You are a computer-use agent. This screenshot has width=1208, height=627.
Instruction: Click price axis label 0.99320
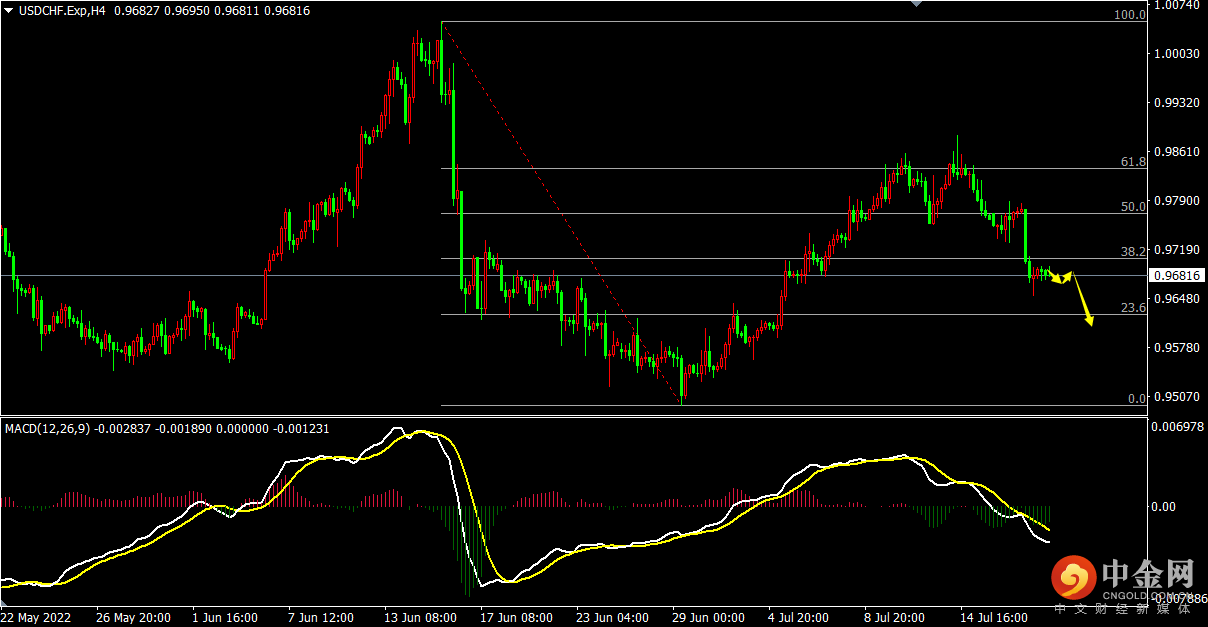(x=1176, y=102)
